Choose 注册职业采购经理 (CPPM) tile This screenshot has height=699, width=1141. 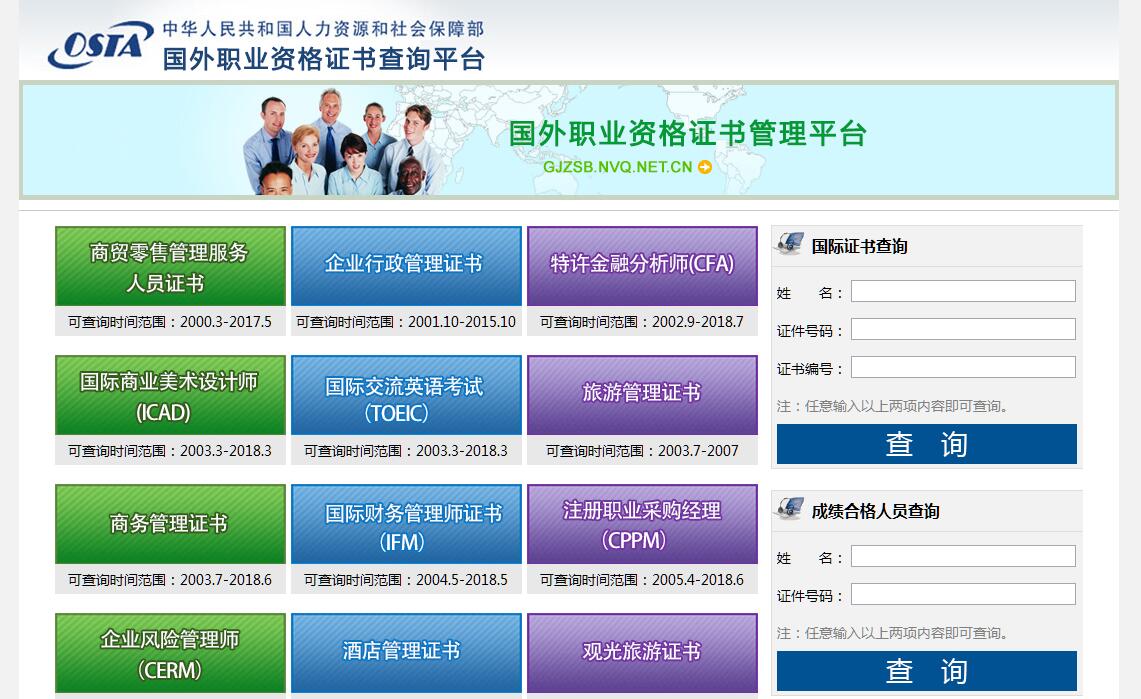pyautogui.click(x=642, y=524)
